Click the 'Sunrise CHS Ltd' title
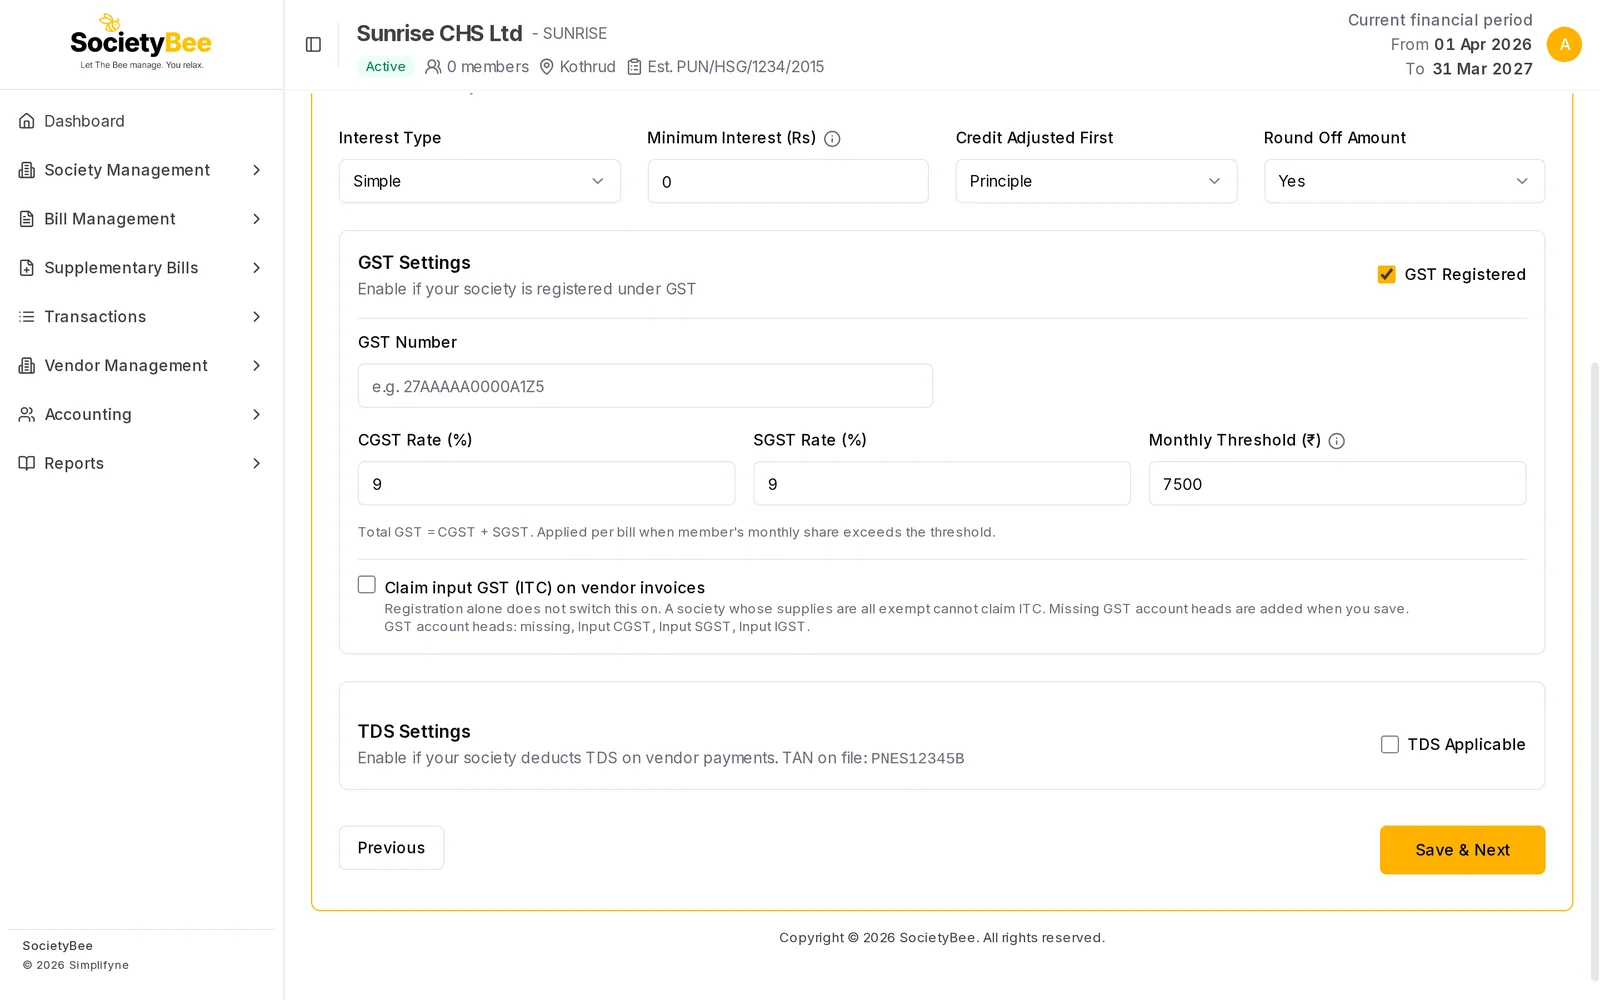The image size is (1600, 1000). tap(439, 33)
